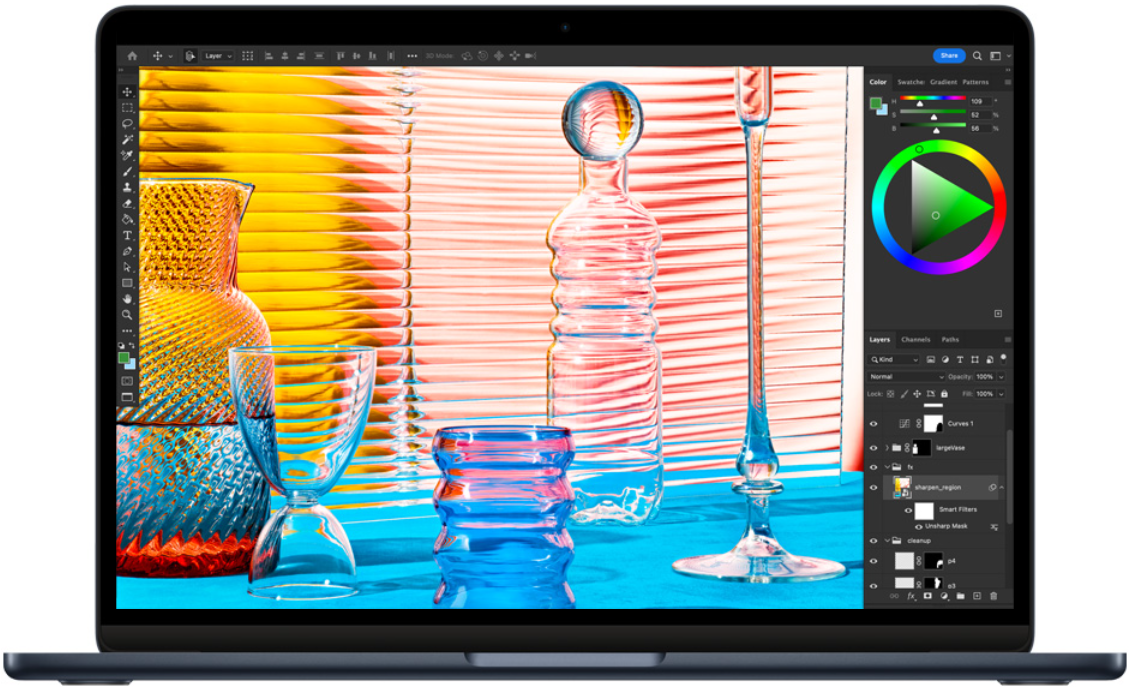Screen dimensions: 1129x690
Task: Change screen mode at toolbox bottom
Action: click(x=127, y=397)
